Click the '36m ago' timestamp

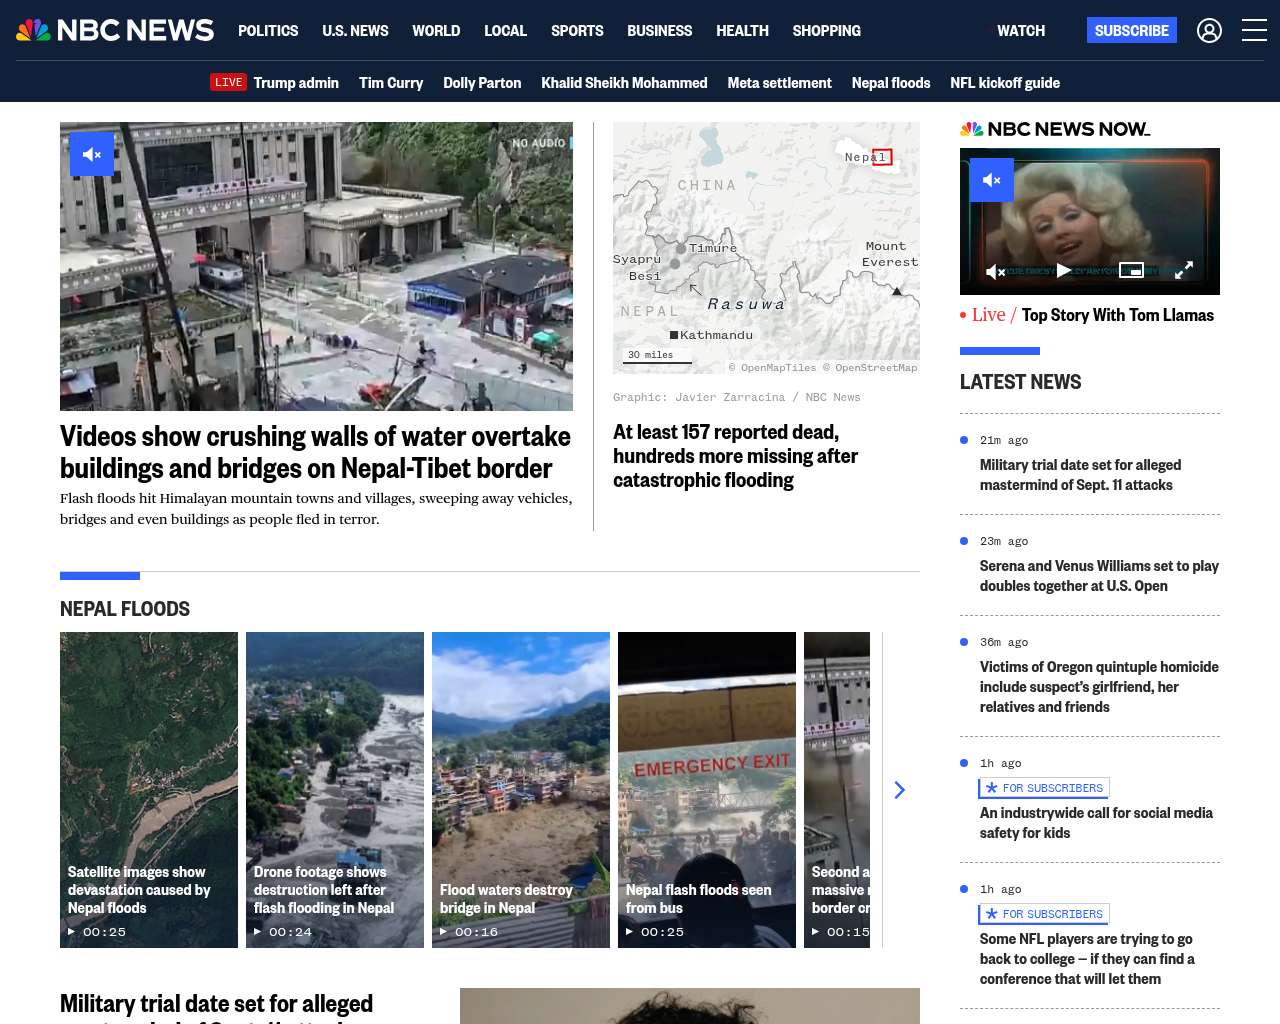(x=1004, y=642)
